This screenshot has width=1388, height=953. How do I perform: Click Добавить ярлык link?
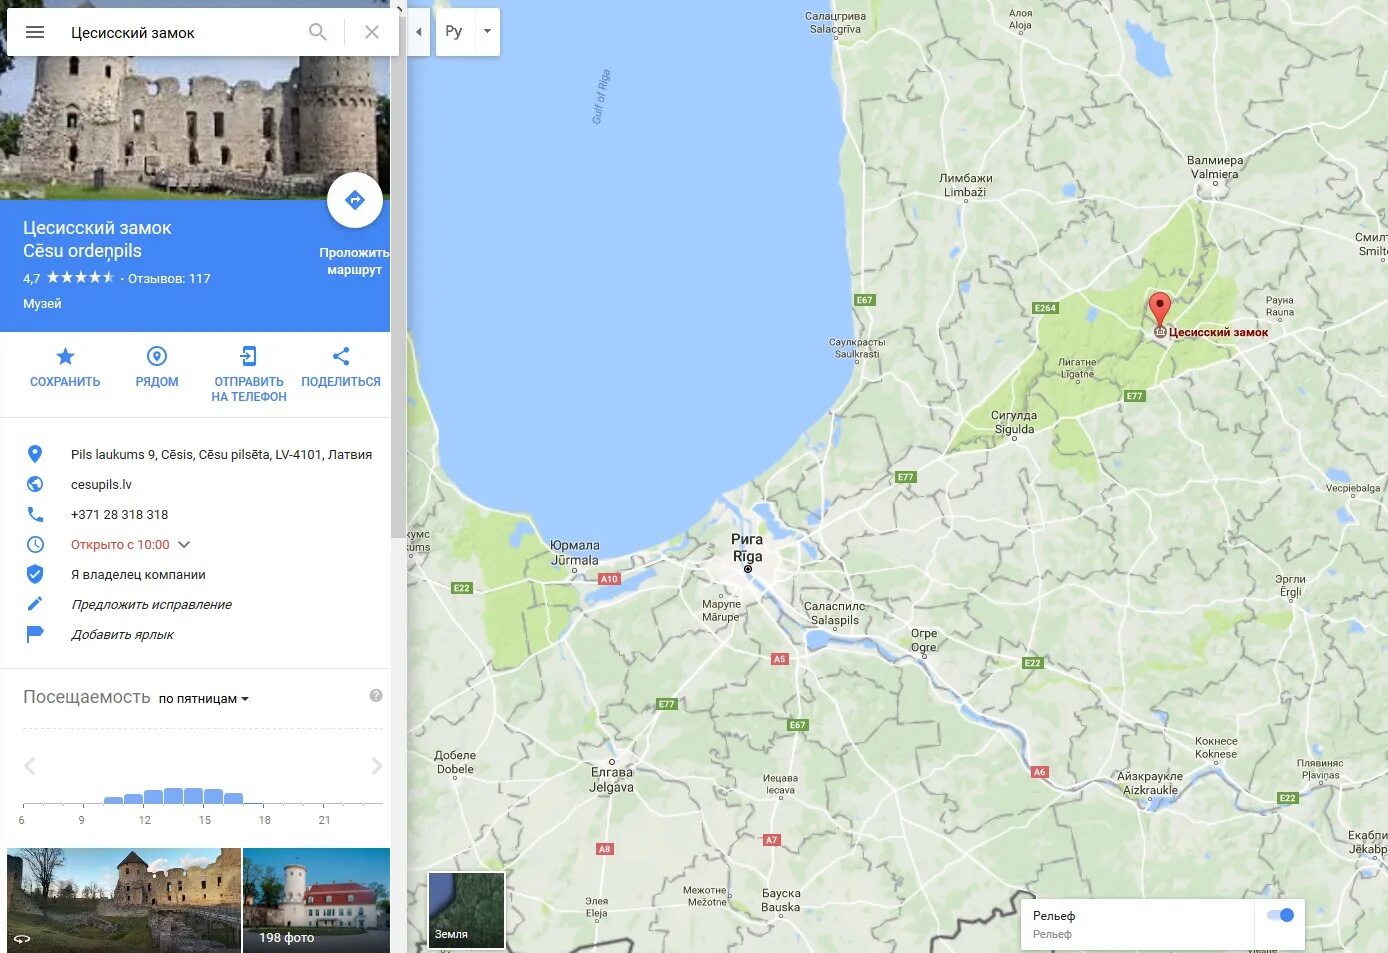point(122,634)
